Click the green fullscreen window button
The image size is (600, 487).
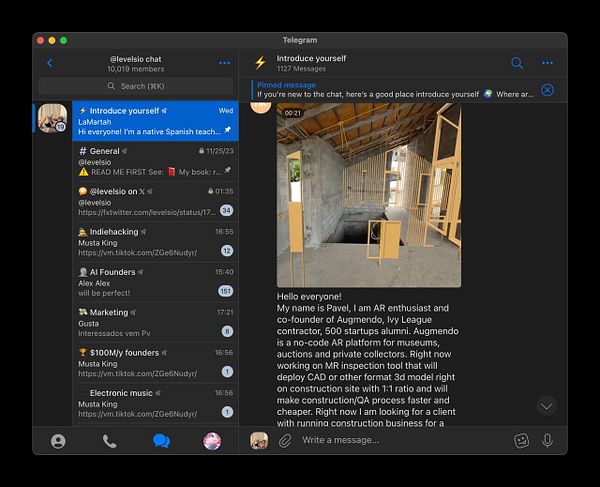64,40
